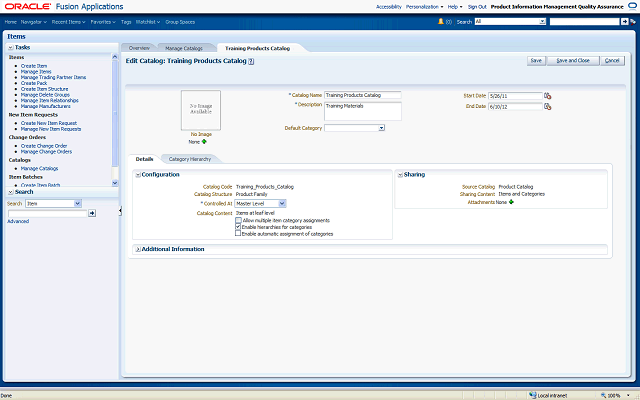Open the End Date calendar picker

[547, 106]
